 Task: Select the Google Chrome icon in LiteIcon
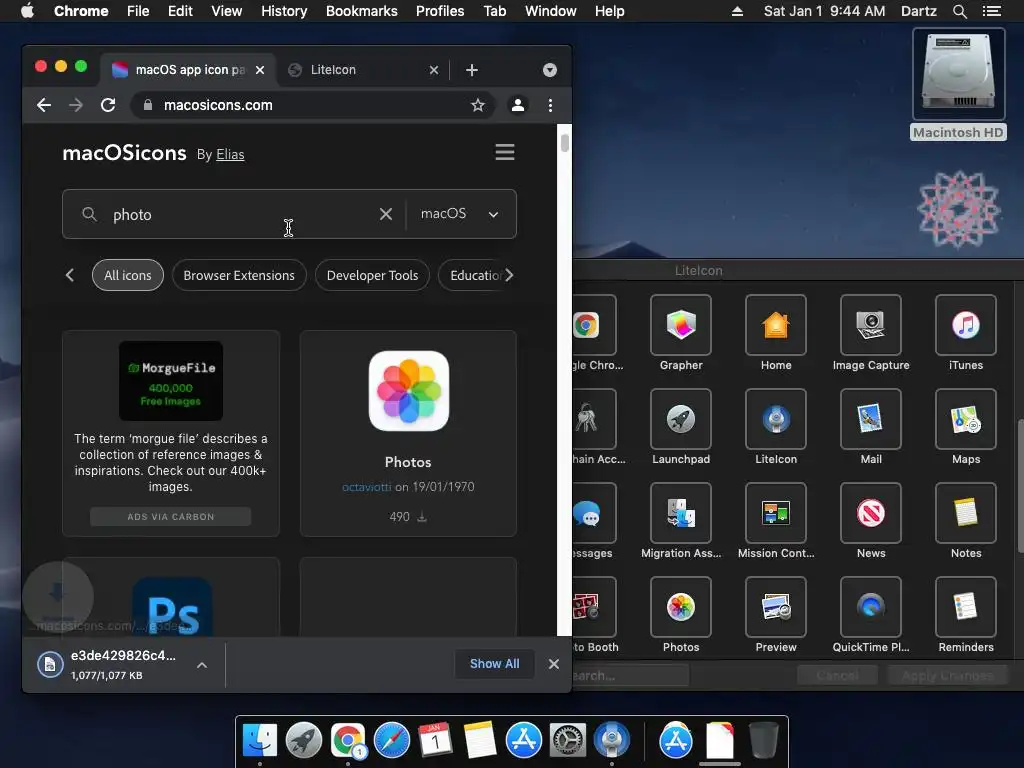tap(594, 325)
